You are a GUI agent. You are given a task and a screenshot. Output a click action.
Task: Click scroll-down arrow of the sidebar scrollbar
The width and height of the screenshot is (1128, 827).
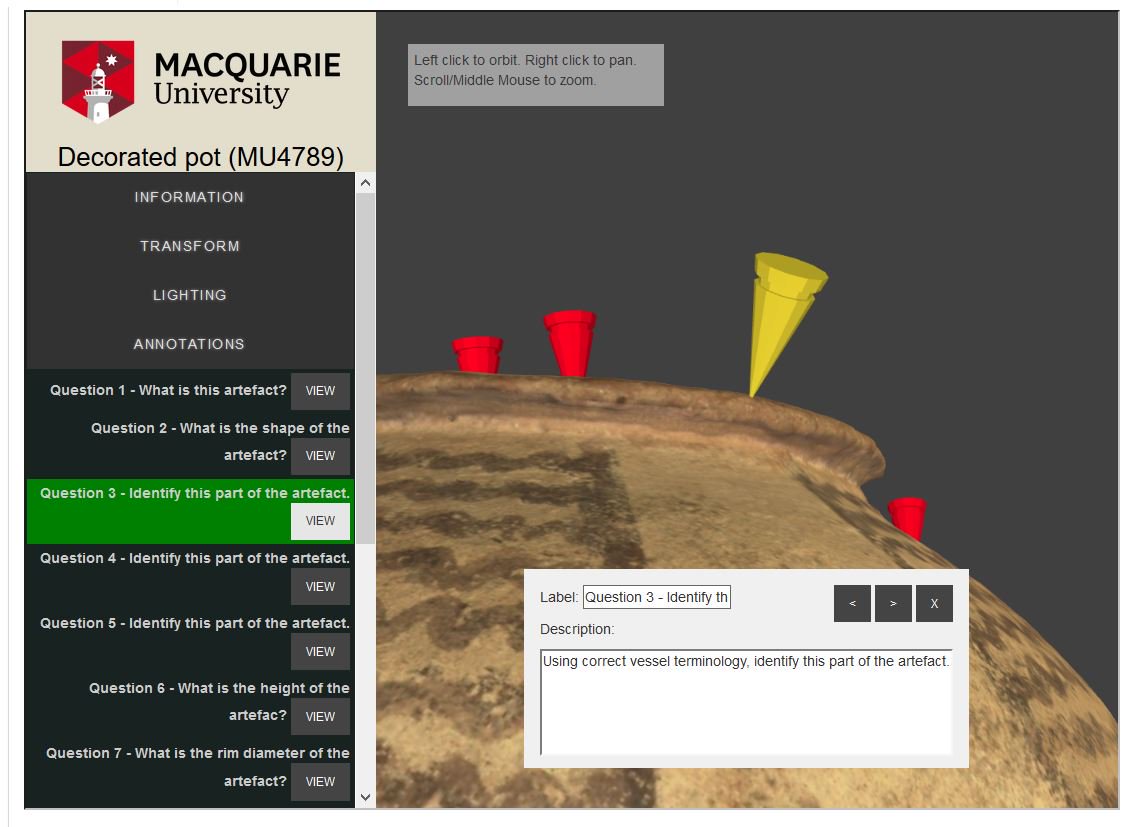tap(365, 798)
